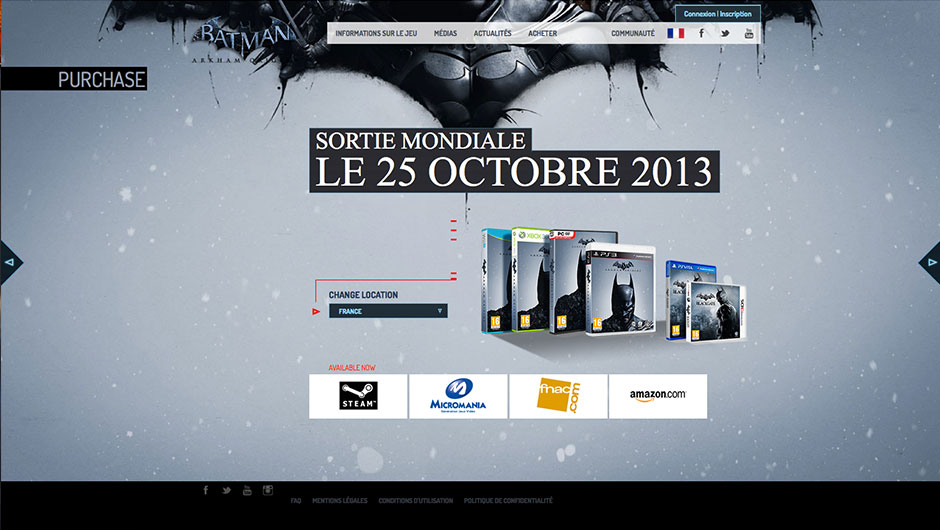Open the Actualités menu item

click(x=492, y=34)
